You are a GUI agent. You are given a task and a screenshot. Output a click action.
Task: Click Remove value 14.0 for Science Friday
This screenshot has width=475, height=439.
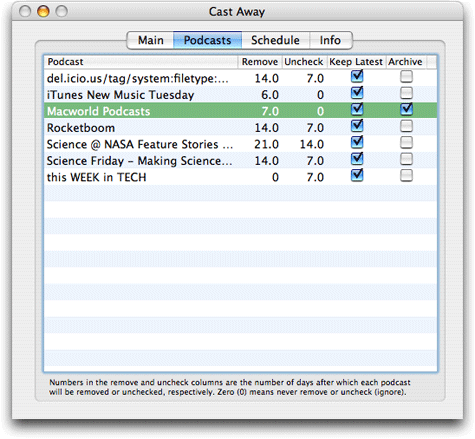tap(267, 161)
